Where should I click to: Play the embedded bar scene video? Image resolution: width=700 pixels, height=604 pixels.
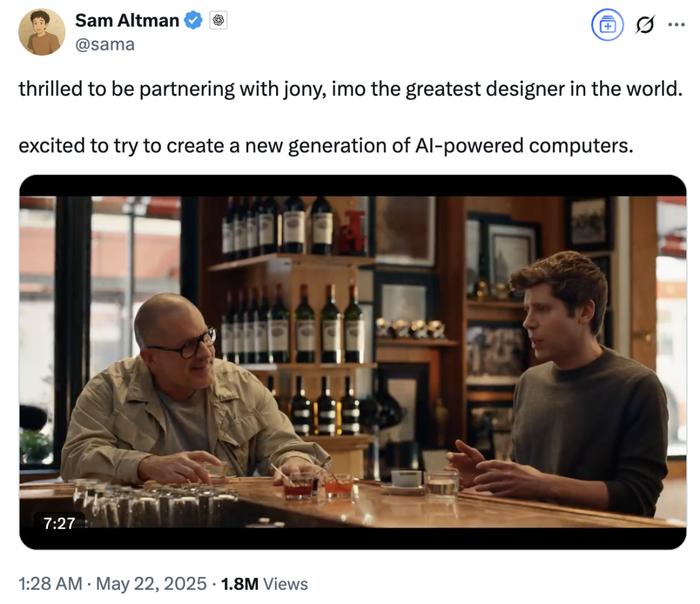tap(353, 362)
